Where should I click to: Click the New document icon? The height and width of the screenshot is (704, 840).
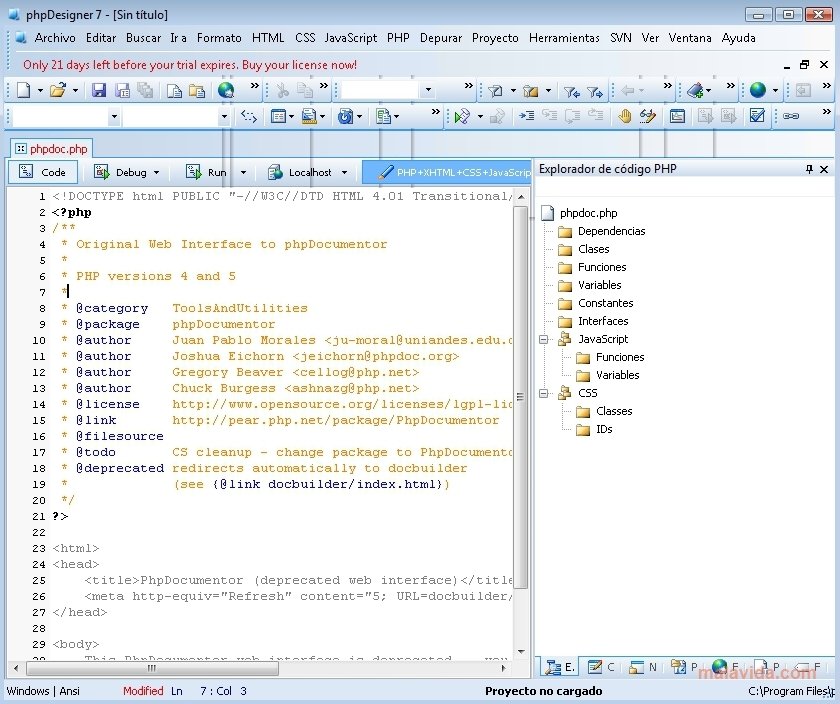tap(24, 90)
